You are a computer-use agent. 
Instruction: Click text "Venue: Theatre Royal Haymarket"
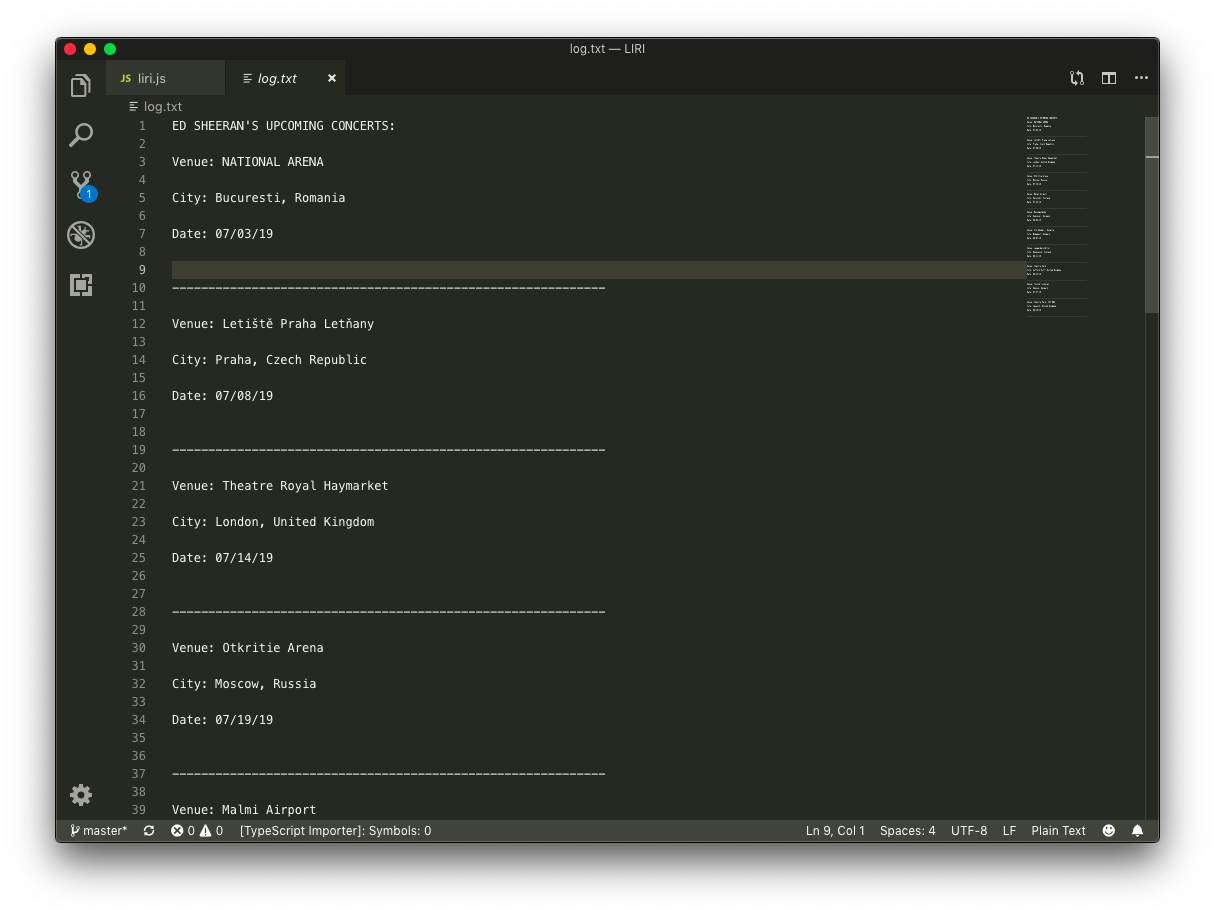click(280, 486)
